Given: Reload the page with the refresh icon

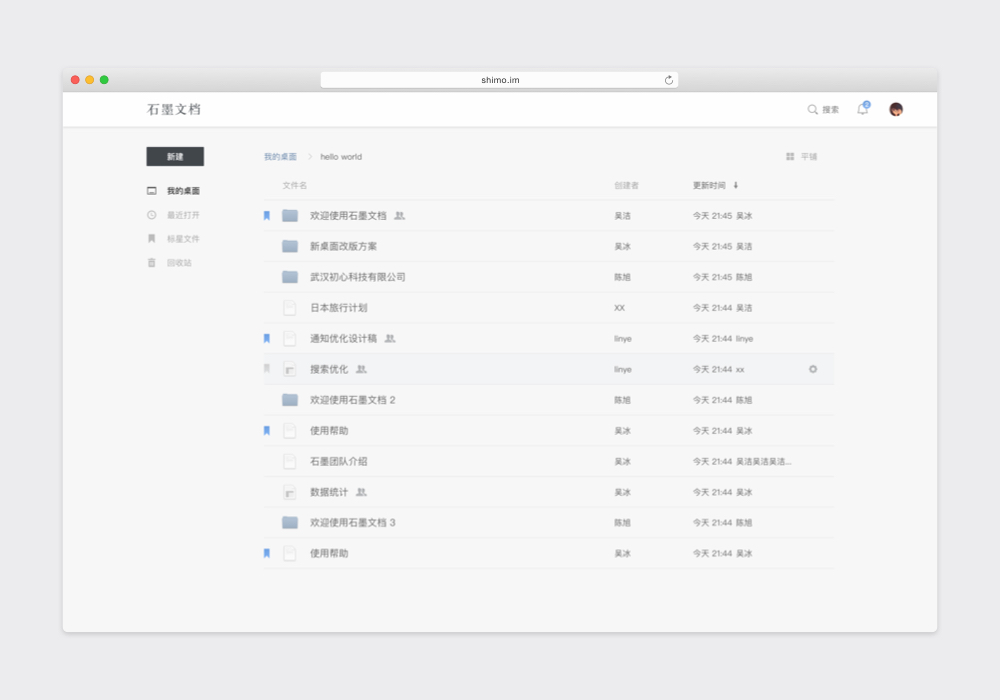Looking at the screenshot, I should pos(669,80).
